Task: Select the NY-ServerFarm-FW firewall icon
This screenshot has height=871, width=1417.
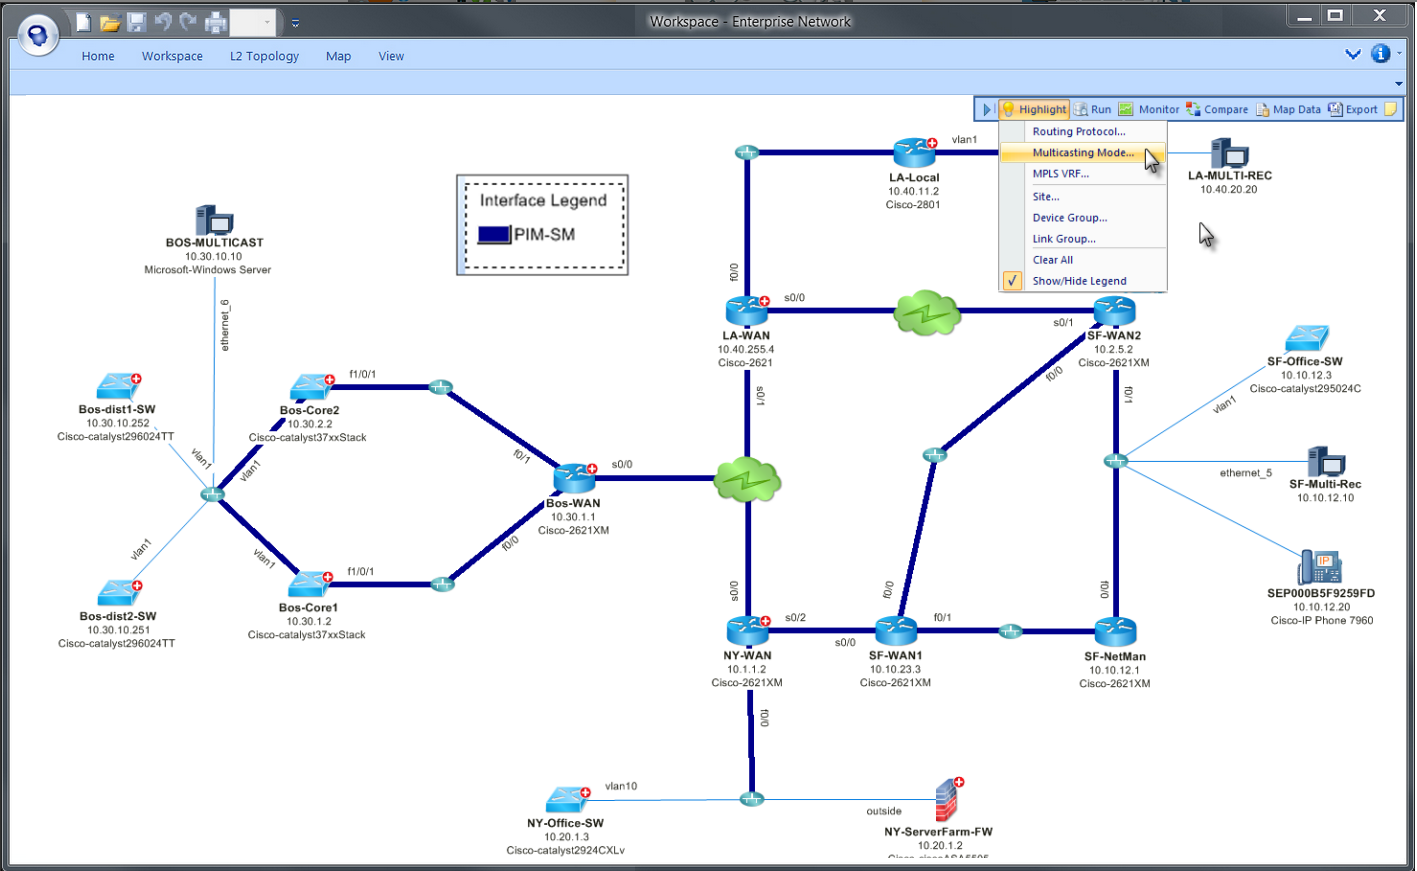Action: [x=948, y=800]
